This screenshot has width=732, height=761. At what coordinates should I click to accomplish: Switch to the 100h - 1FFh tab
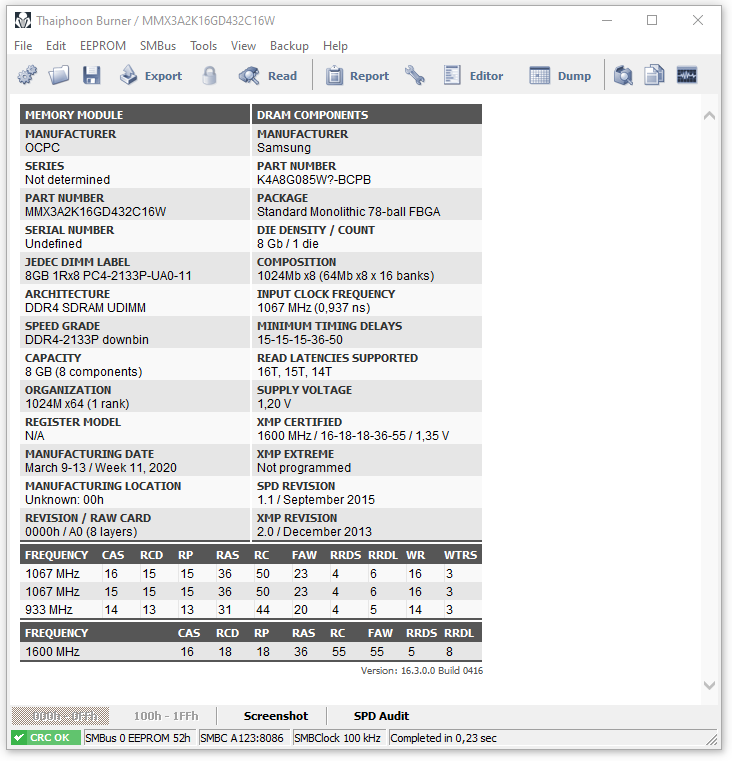point(166,716)
